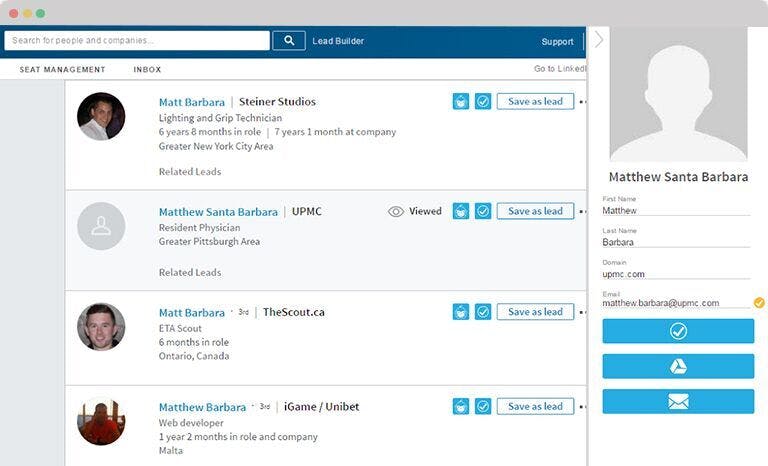Click the iGame / Unibet company name

click(x=321, y=406)
